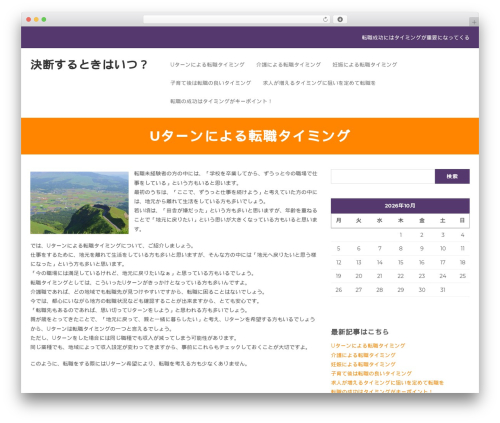Click the article's final paragraph starting このように
Screen dimensions: 500x423
coord(139,364)
